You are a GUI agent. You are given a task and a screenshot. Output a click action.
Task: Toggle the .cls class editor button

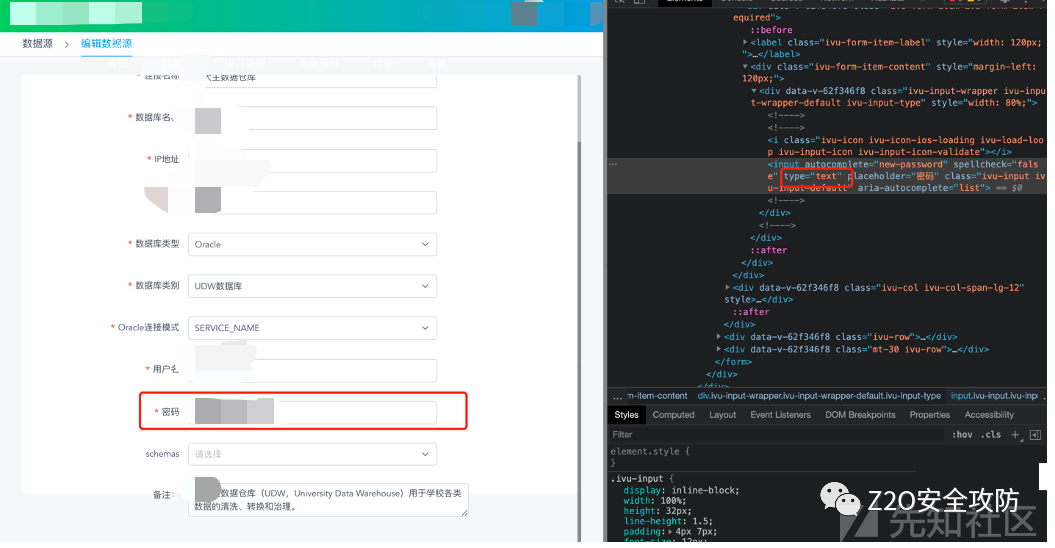point(992,435)
